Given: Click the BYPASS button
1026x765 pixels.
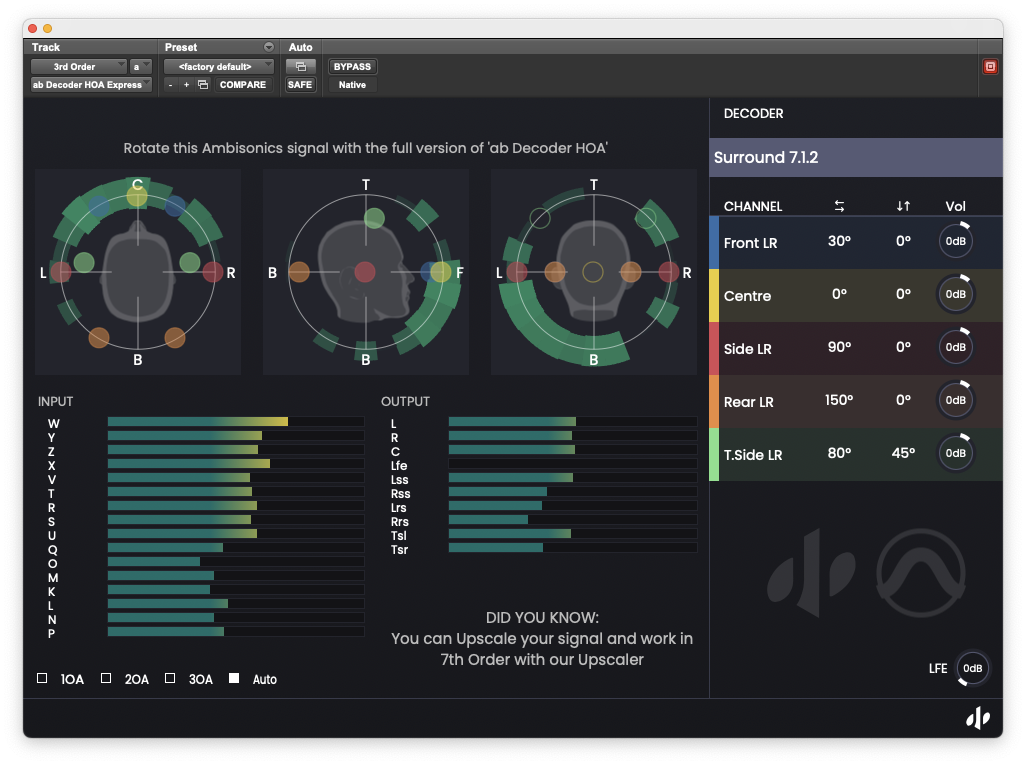Looking at the screenshot, I should pos(352,66).
